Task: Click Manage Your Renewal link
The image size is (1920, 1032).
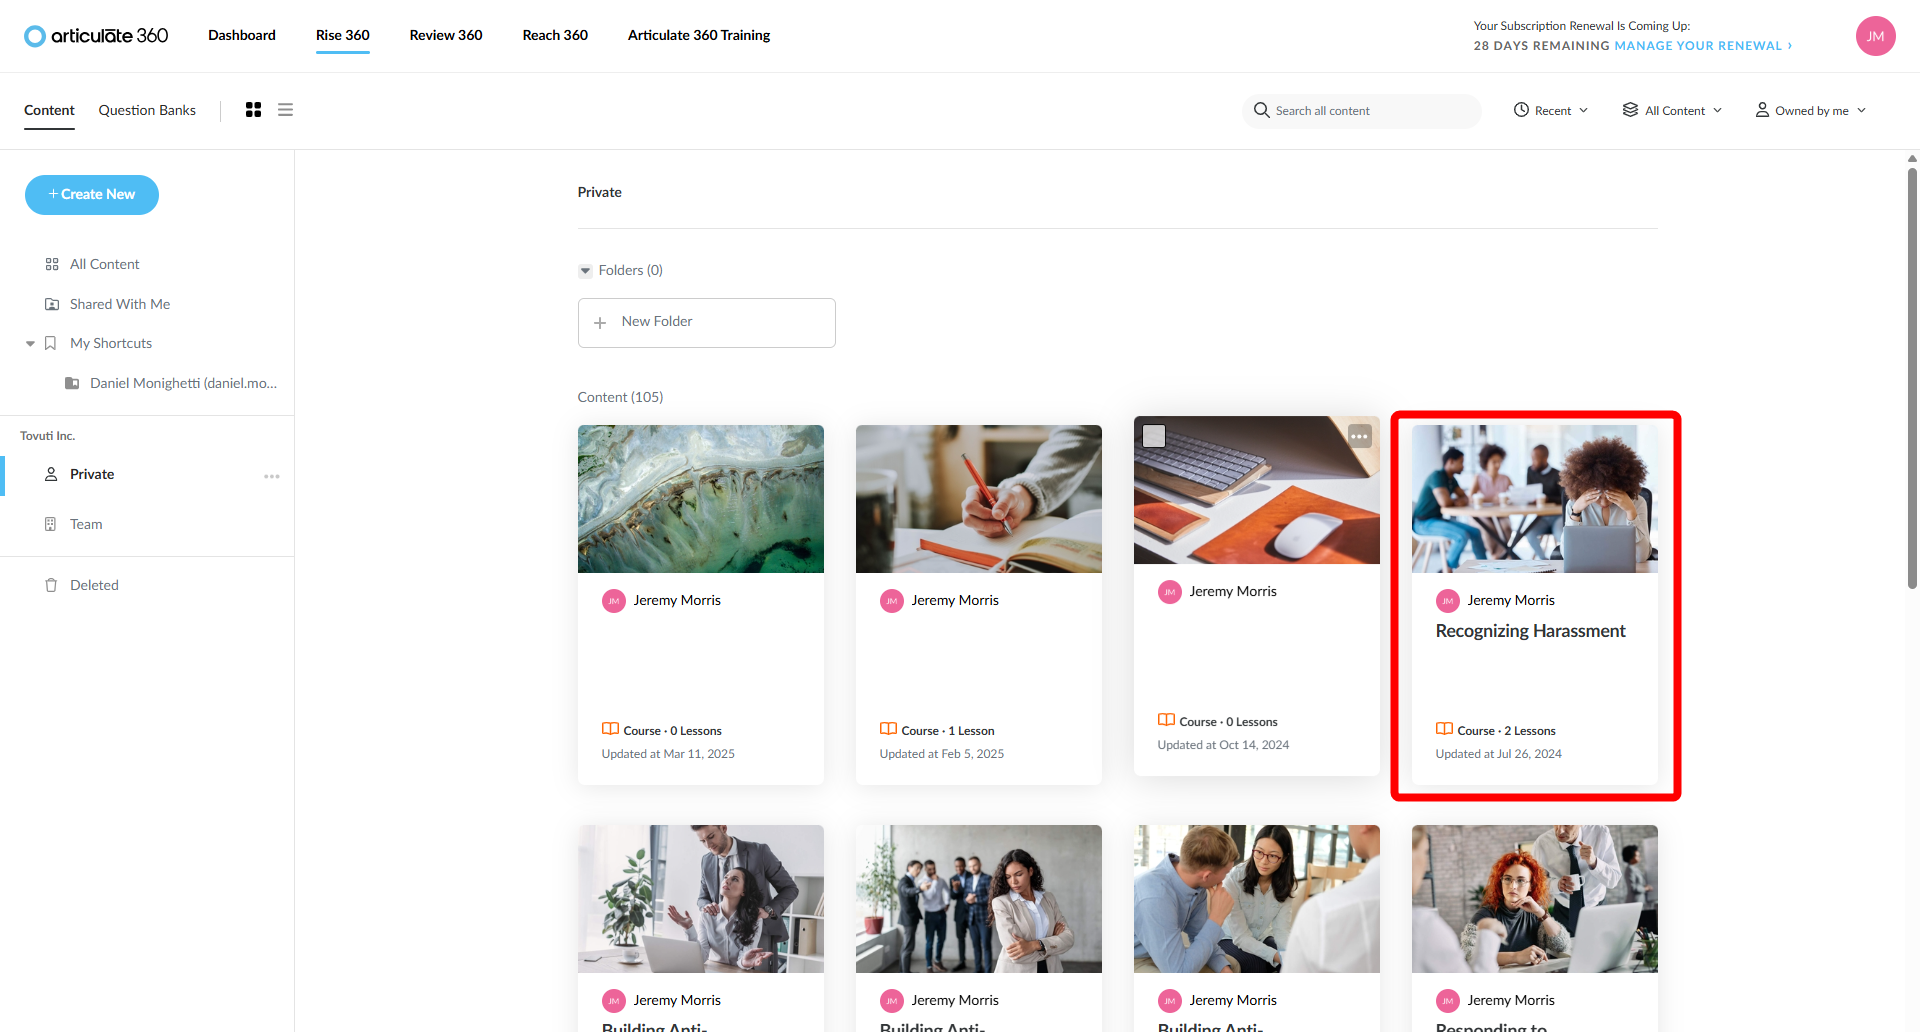Action: click(x=1703, y=46)
